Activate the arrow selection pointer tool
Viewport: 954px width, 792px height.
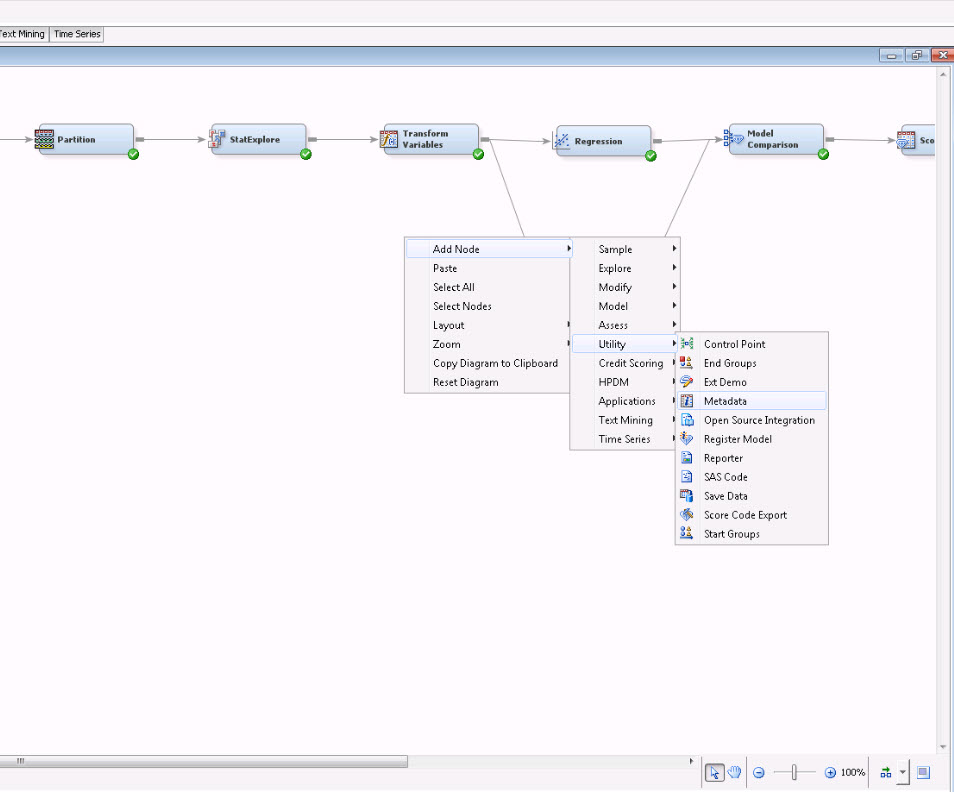pos(714,772)
